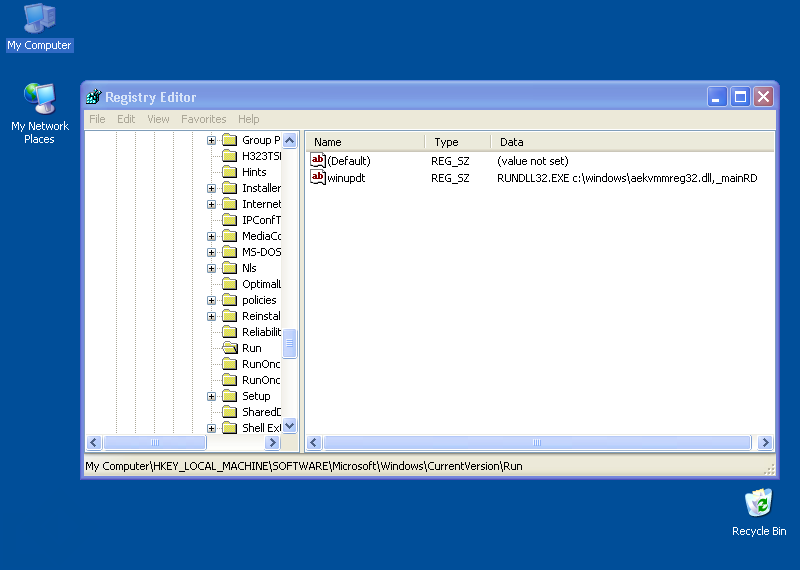Click the policies folder icon
800x570 pixels.
pyautogui.click(x=230, y=300)
